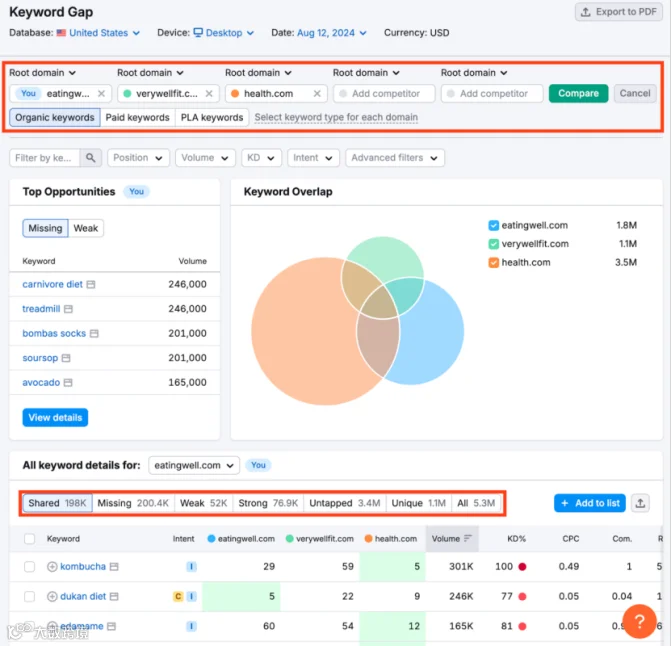Open the eatingwell.com keyword details dropdown
Viewport: 671px width, 646px height.
tap(194, 465)
